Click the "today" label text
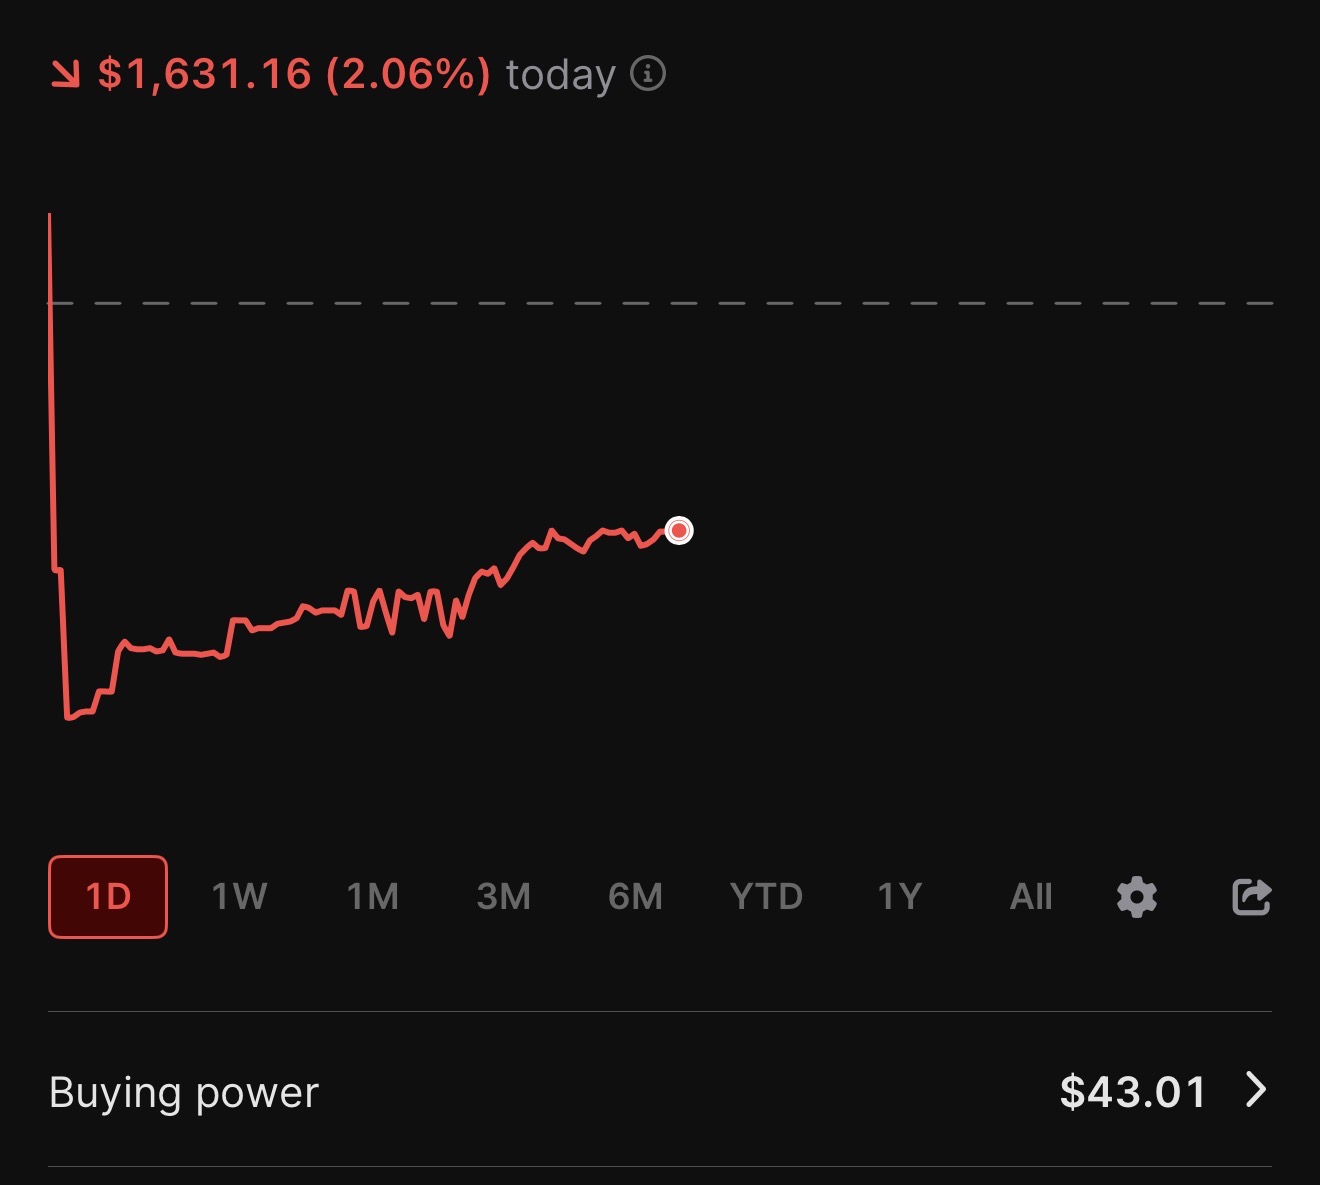This screenshot has height=1185, width=1320. (560, 76)
